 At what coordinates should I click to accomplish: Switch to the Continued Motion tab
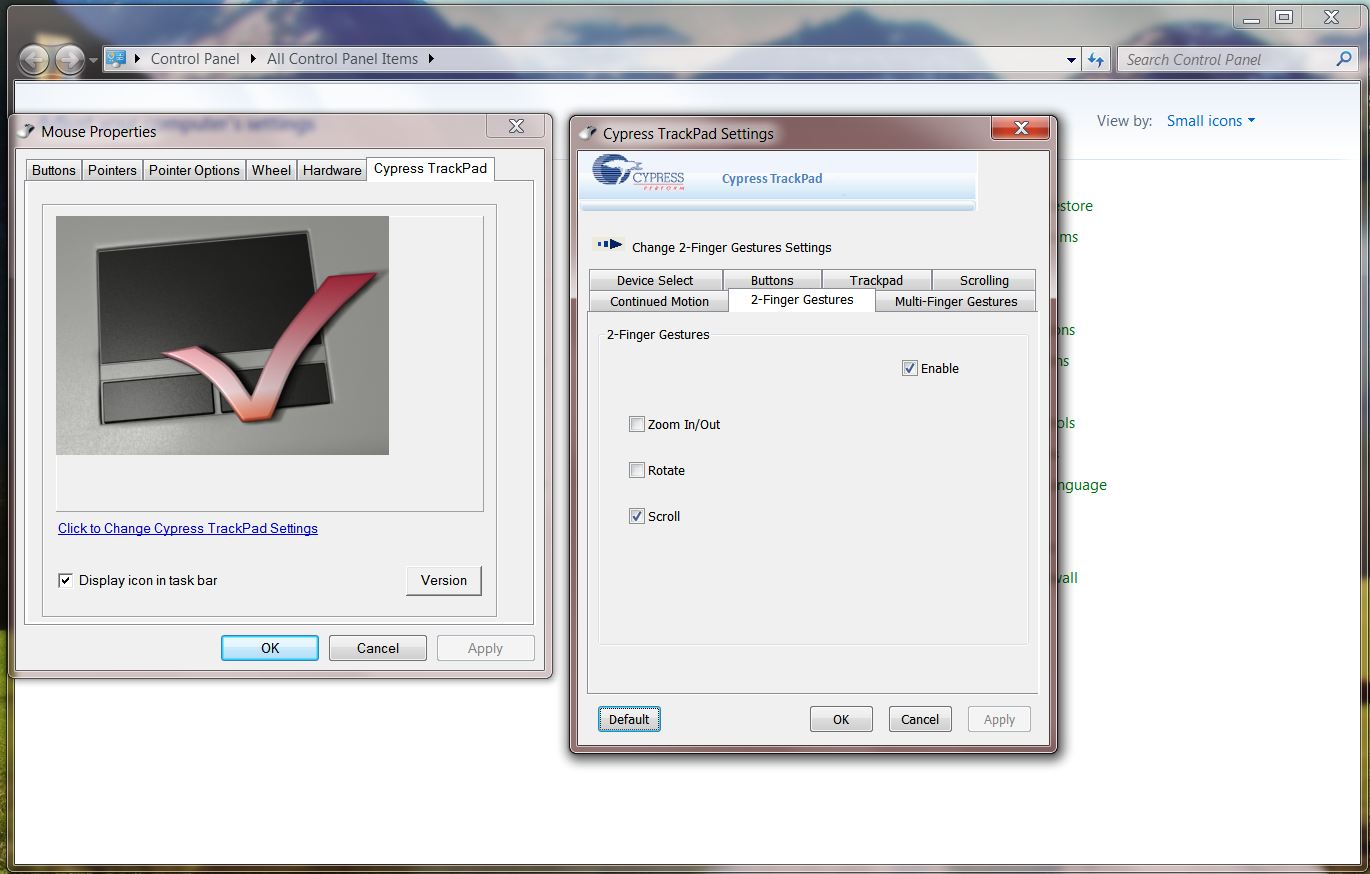[659, 301]
